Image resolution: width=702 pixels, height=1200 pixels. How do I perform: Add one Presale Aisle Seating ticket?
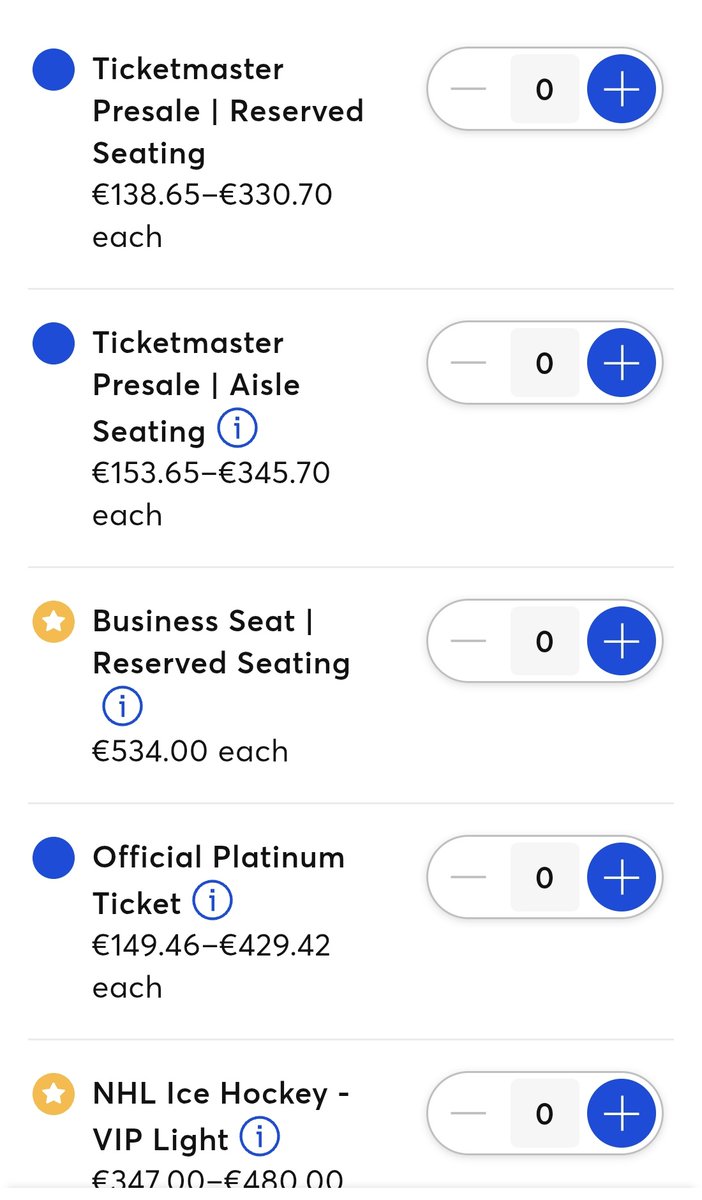tap(621, 363)
